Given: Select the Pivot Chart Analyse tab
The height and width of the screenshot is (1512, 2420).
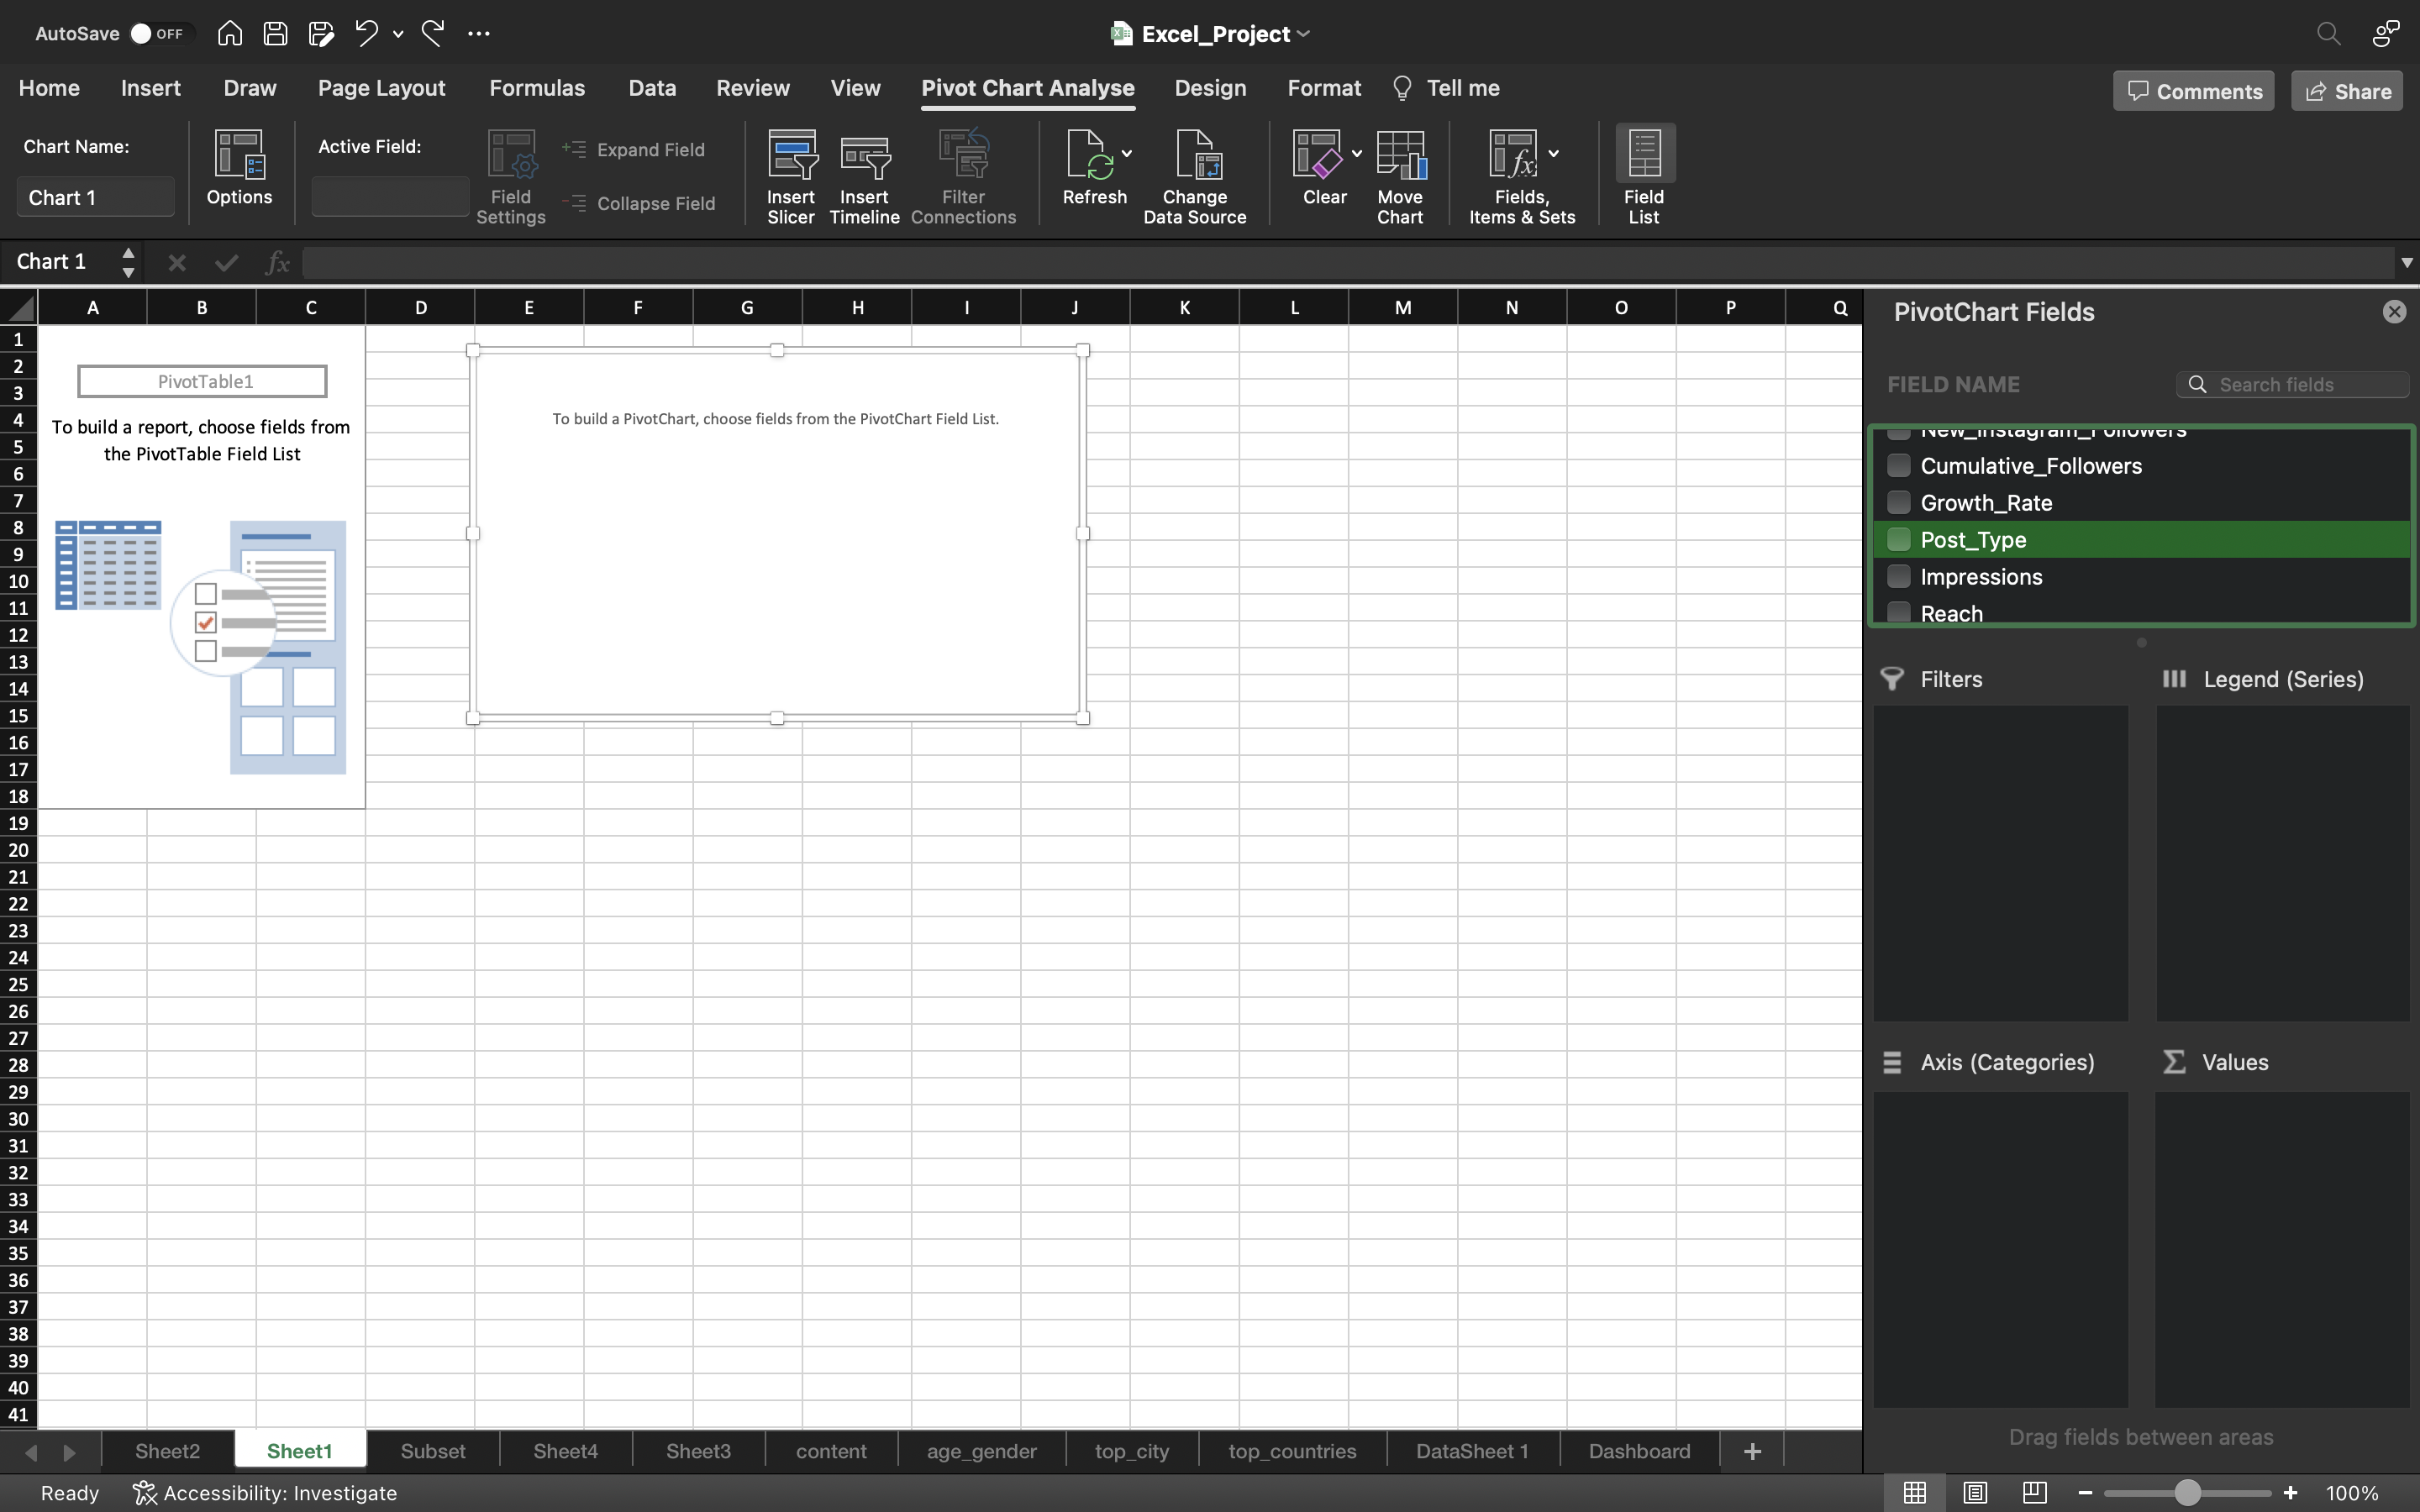Looking at the screenshot, I should click(1028, 87).
